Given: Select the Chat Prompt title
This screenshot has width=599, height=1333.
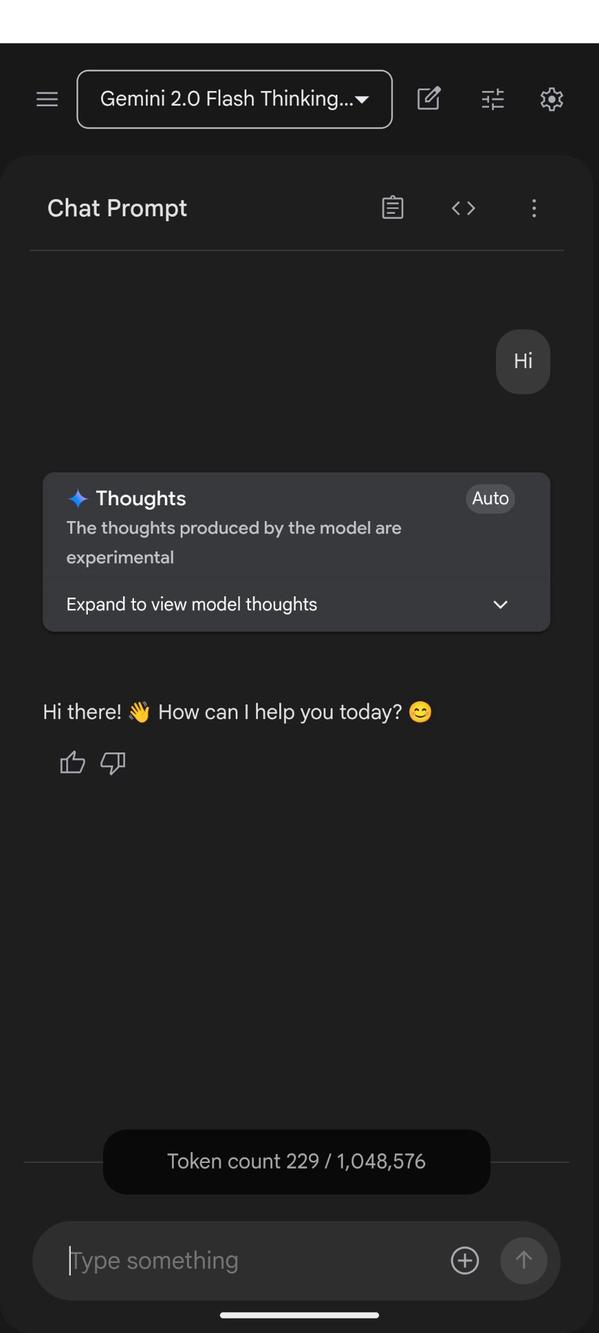Looking at the screenshot, I should pyautogui.click(x=117, y=207).
